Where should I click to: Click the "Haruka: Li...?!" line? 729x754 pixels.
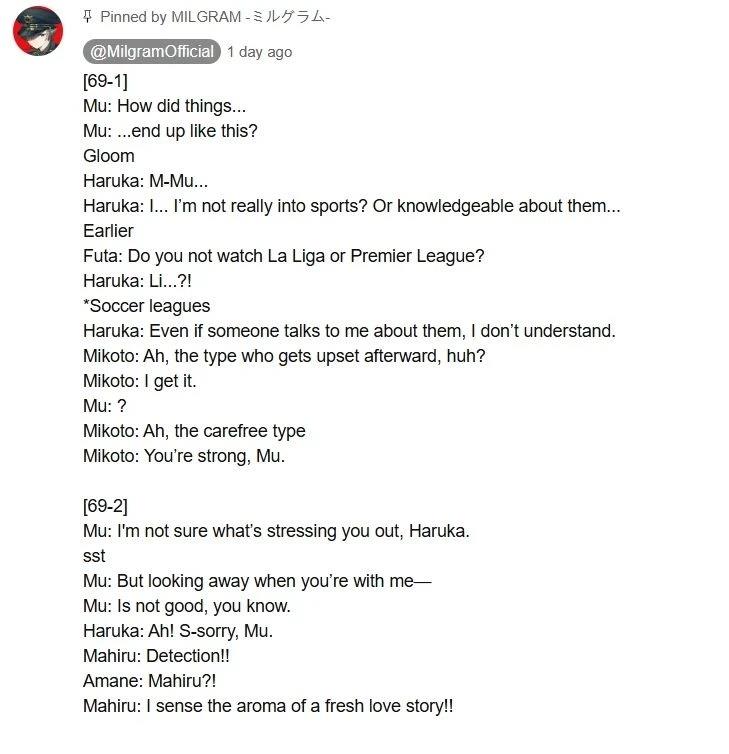(x=137, y=281)
